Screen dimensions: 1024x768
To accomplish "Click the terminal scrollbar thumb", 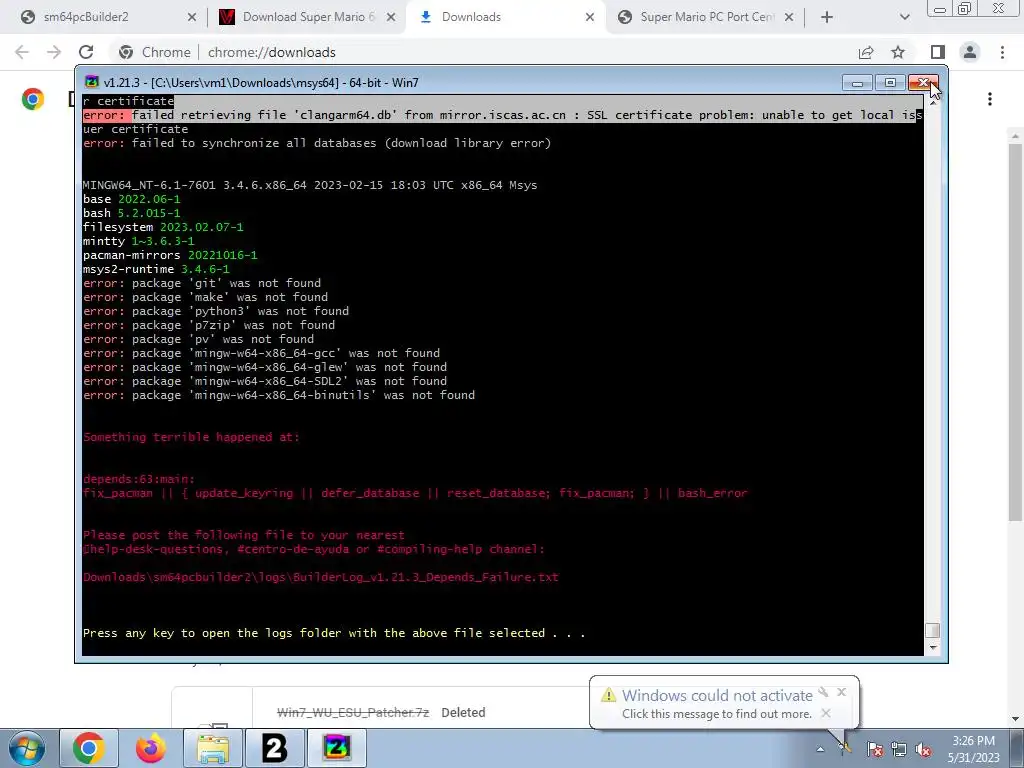I will pos(933,630).
